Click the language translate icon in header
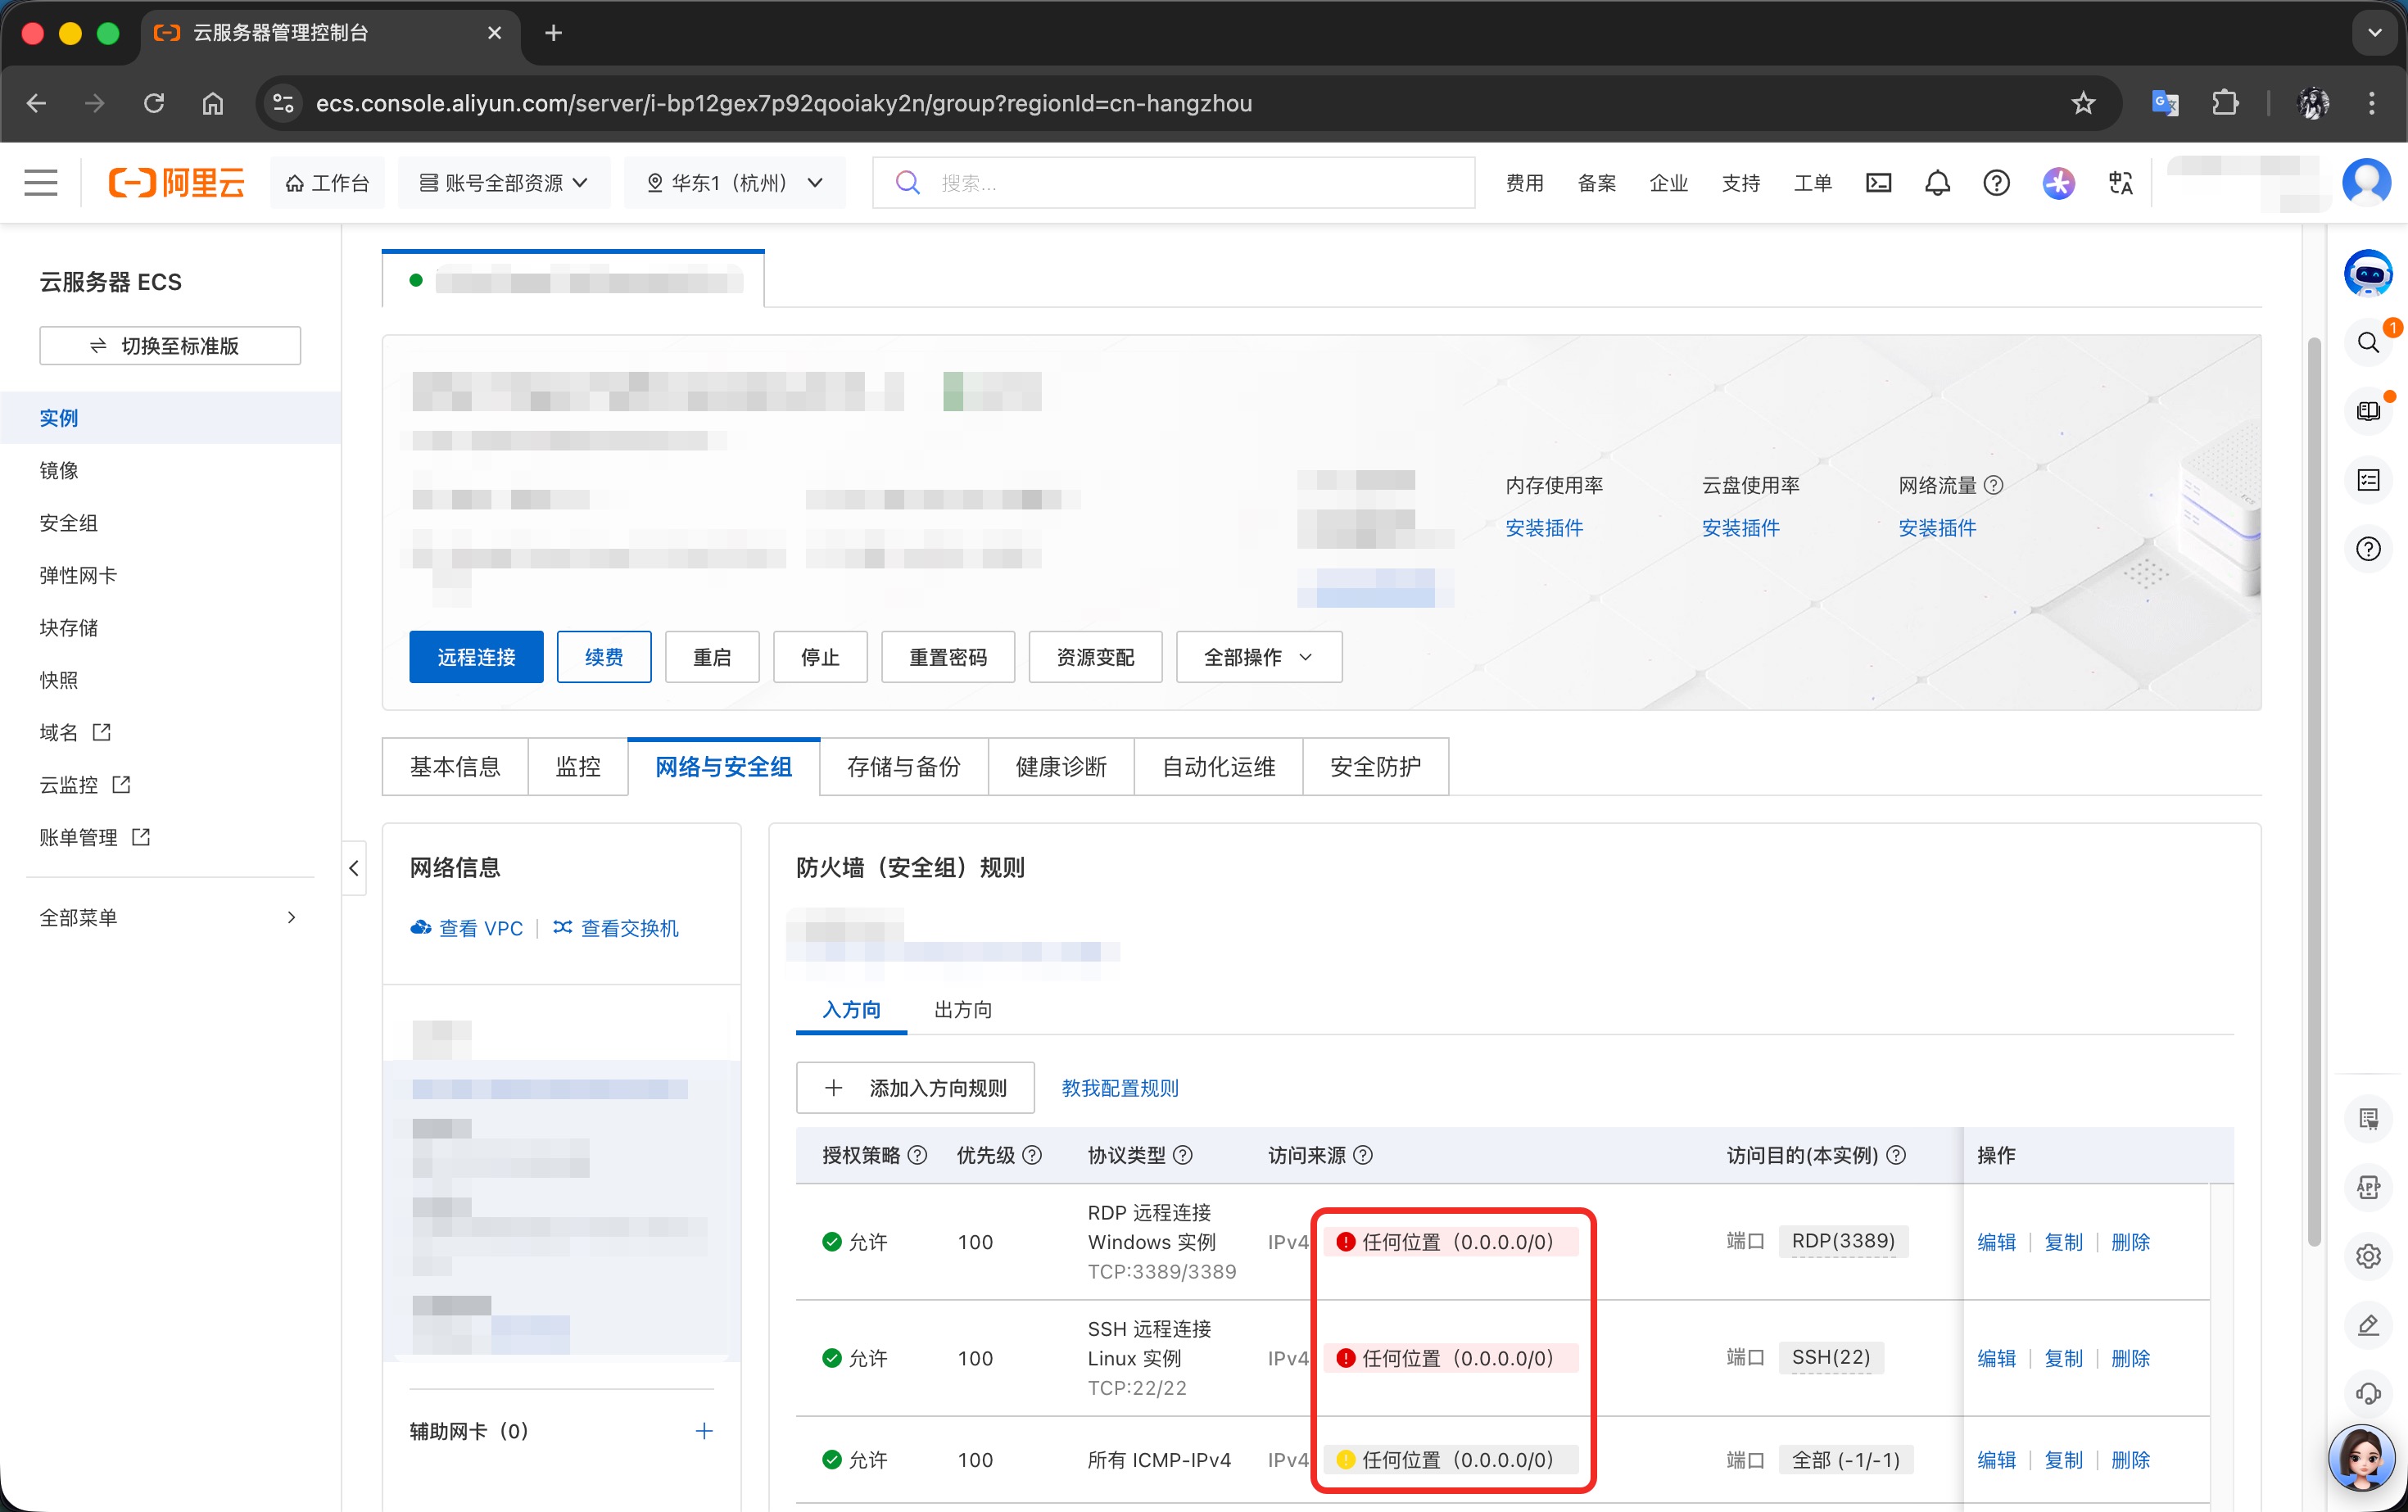This screenshot has height=1512, width=2408. point(2120,183)
